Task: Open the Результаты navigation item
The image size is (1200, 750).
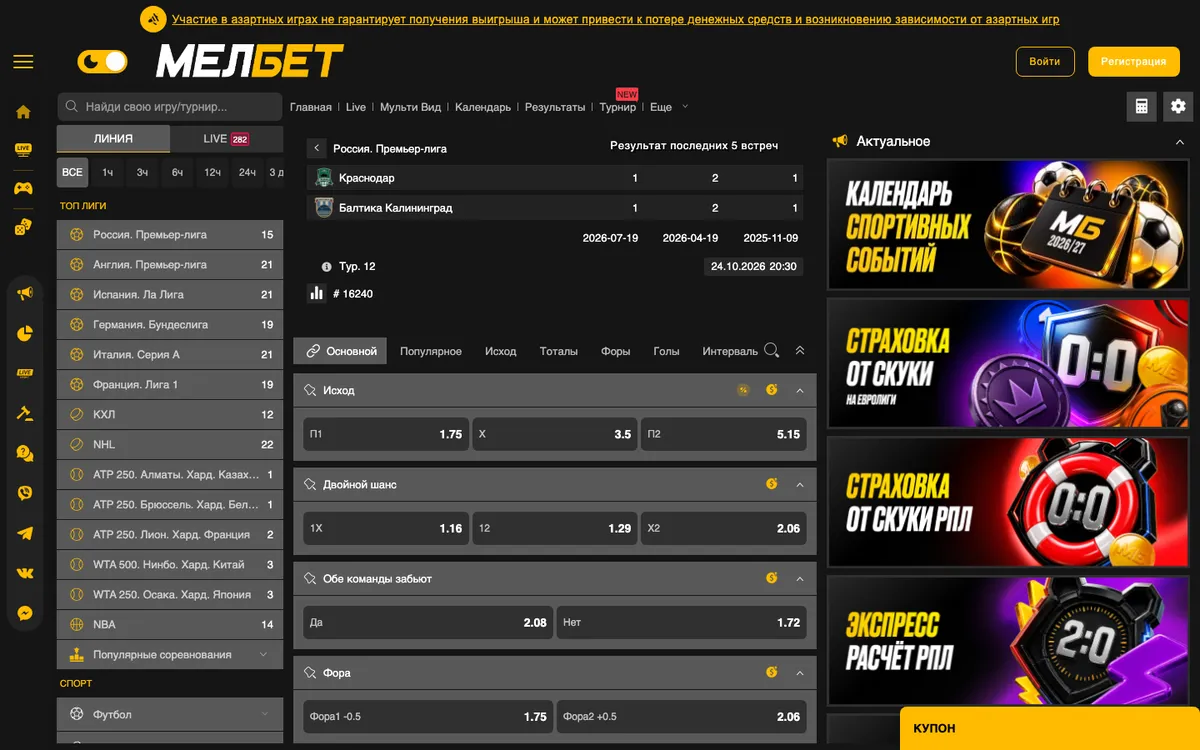Action: pyautogui.click(x=555, y=107)
